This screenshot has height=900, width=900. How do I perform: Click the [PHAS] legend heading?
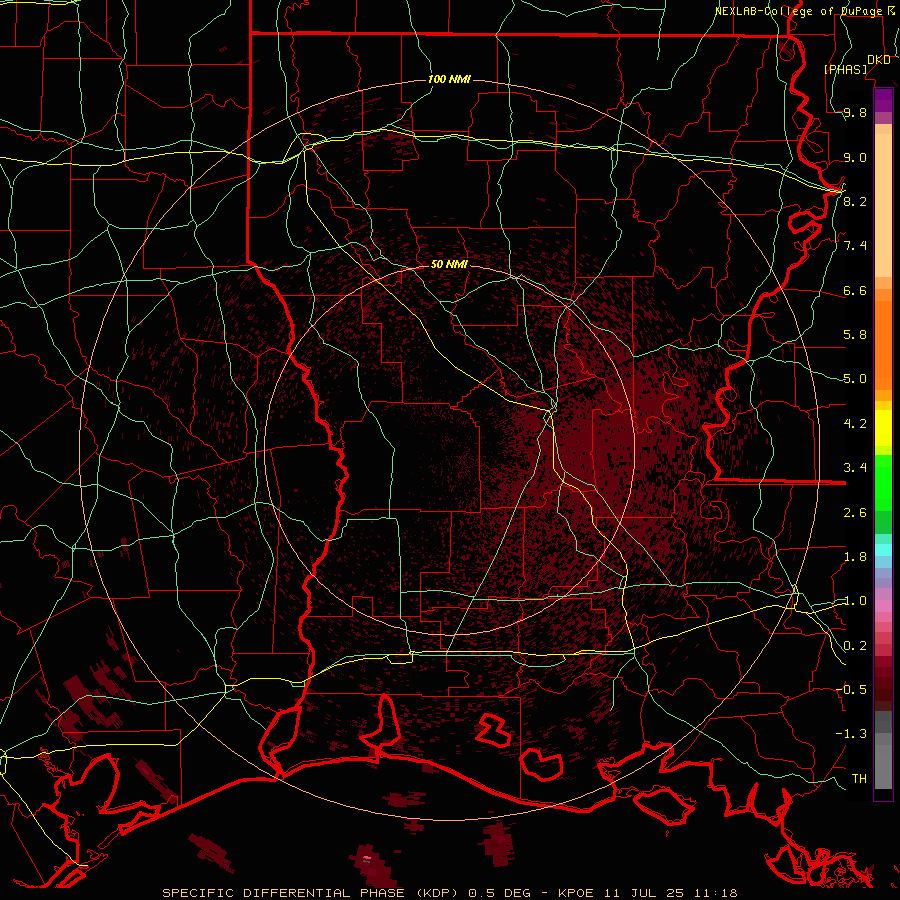coord(845,69)
